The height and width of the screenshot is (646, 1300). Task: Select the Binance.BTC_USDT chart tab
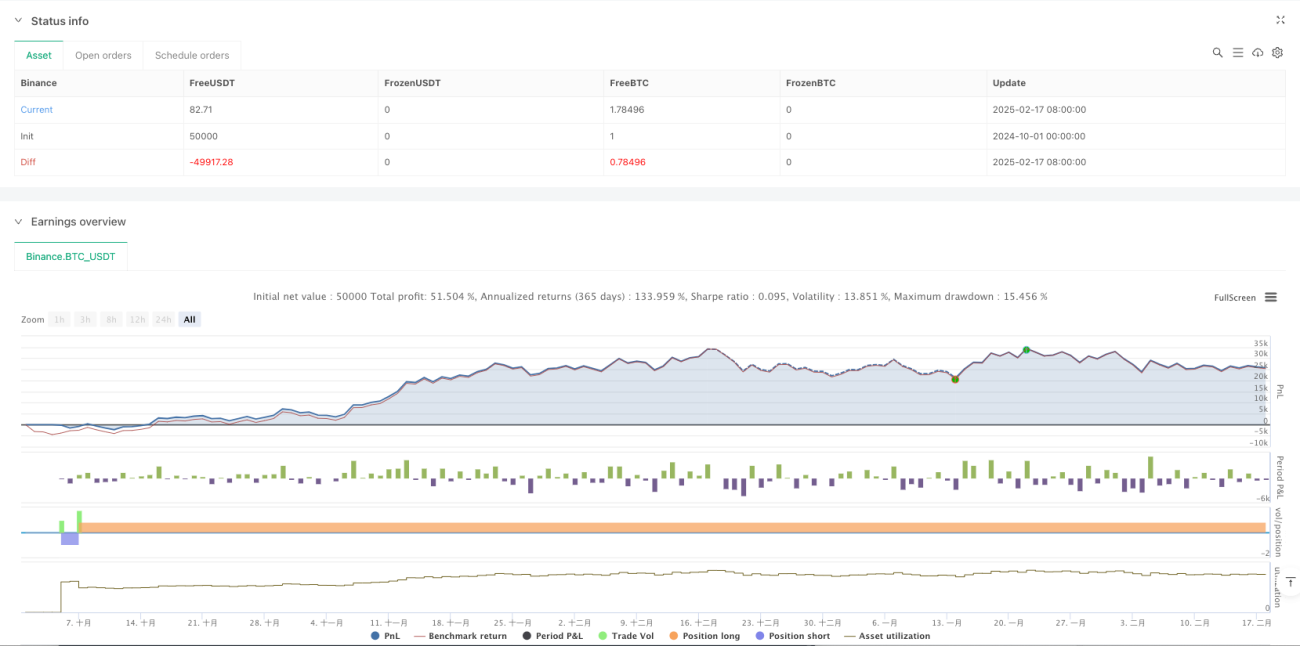71,257
